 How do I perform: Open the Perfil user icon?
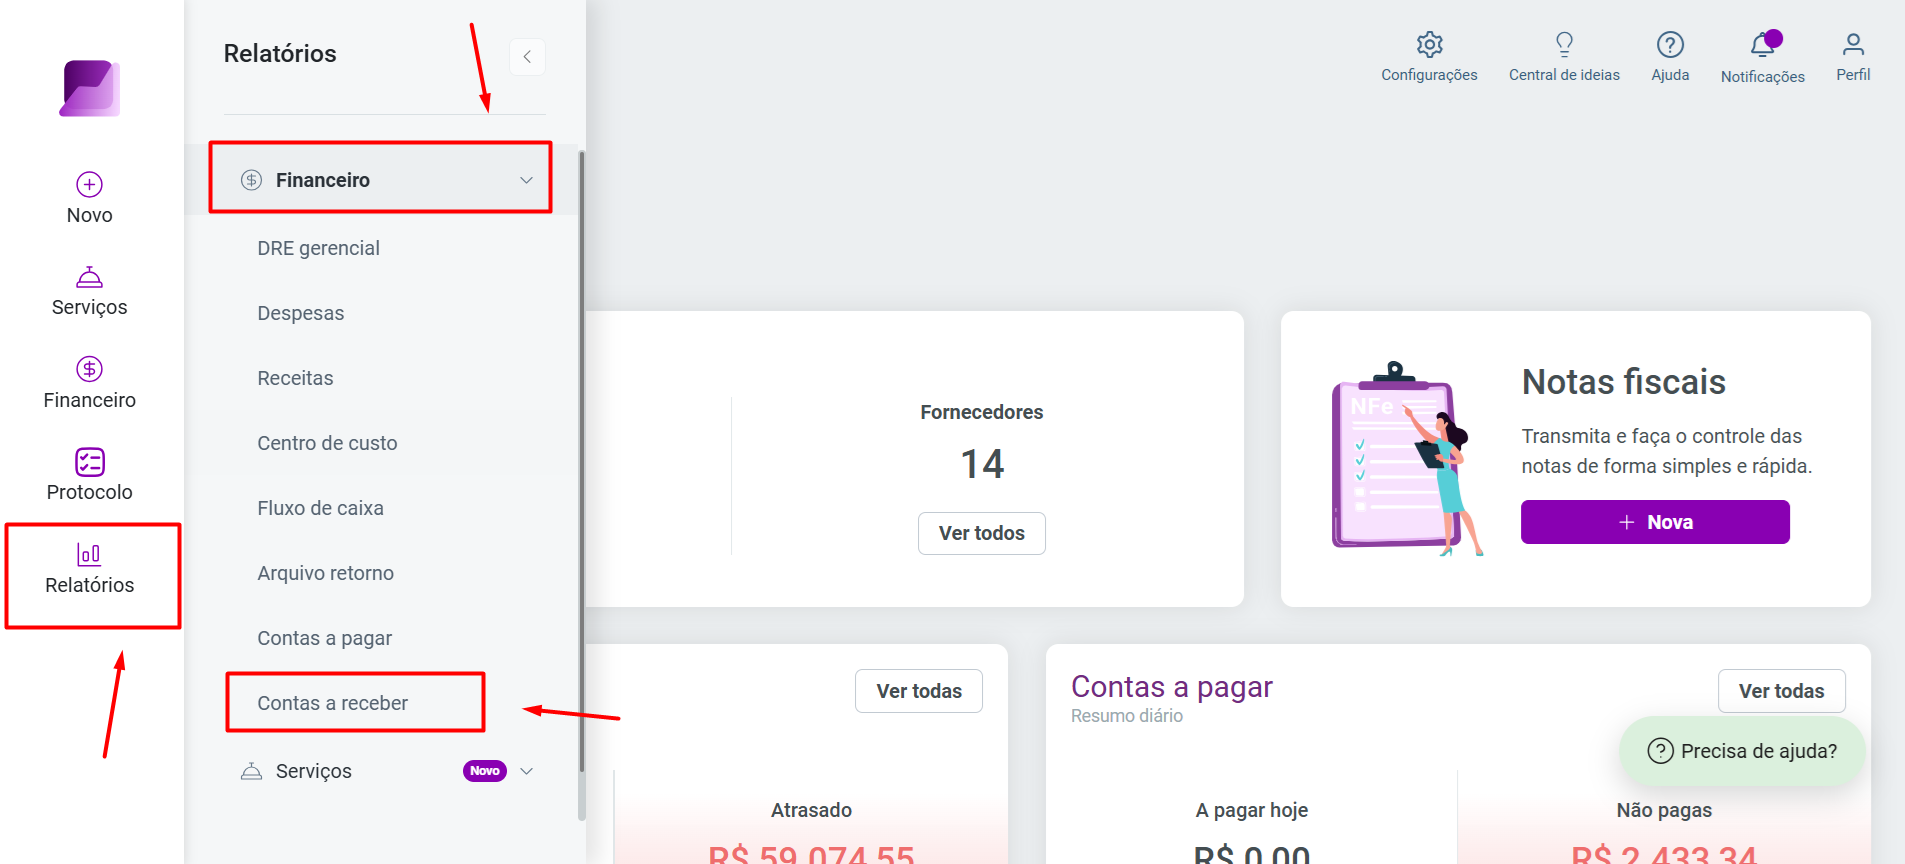click(1853, 44)
